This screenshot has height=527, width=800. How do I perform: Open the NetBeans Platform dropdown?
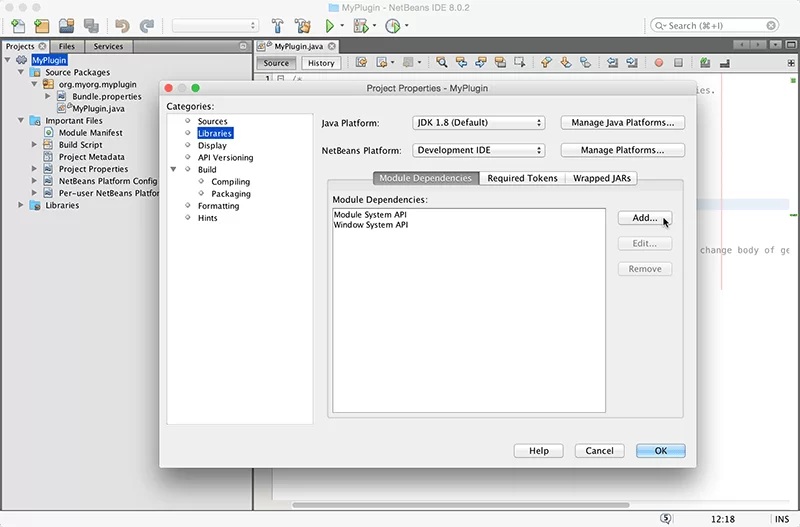coord(479,150)
